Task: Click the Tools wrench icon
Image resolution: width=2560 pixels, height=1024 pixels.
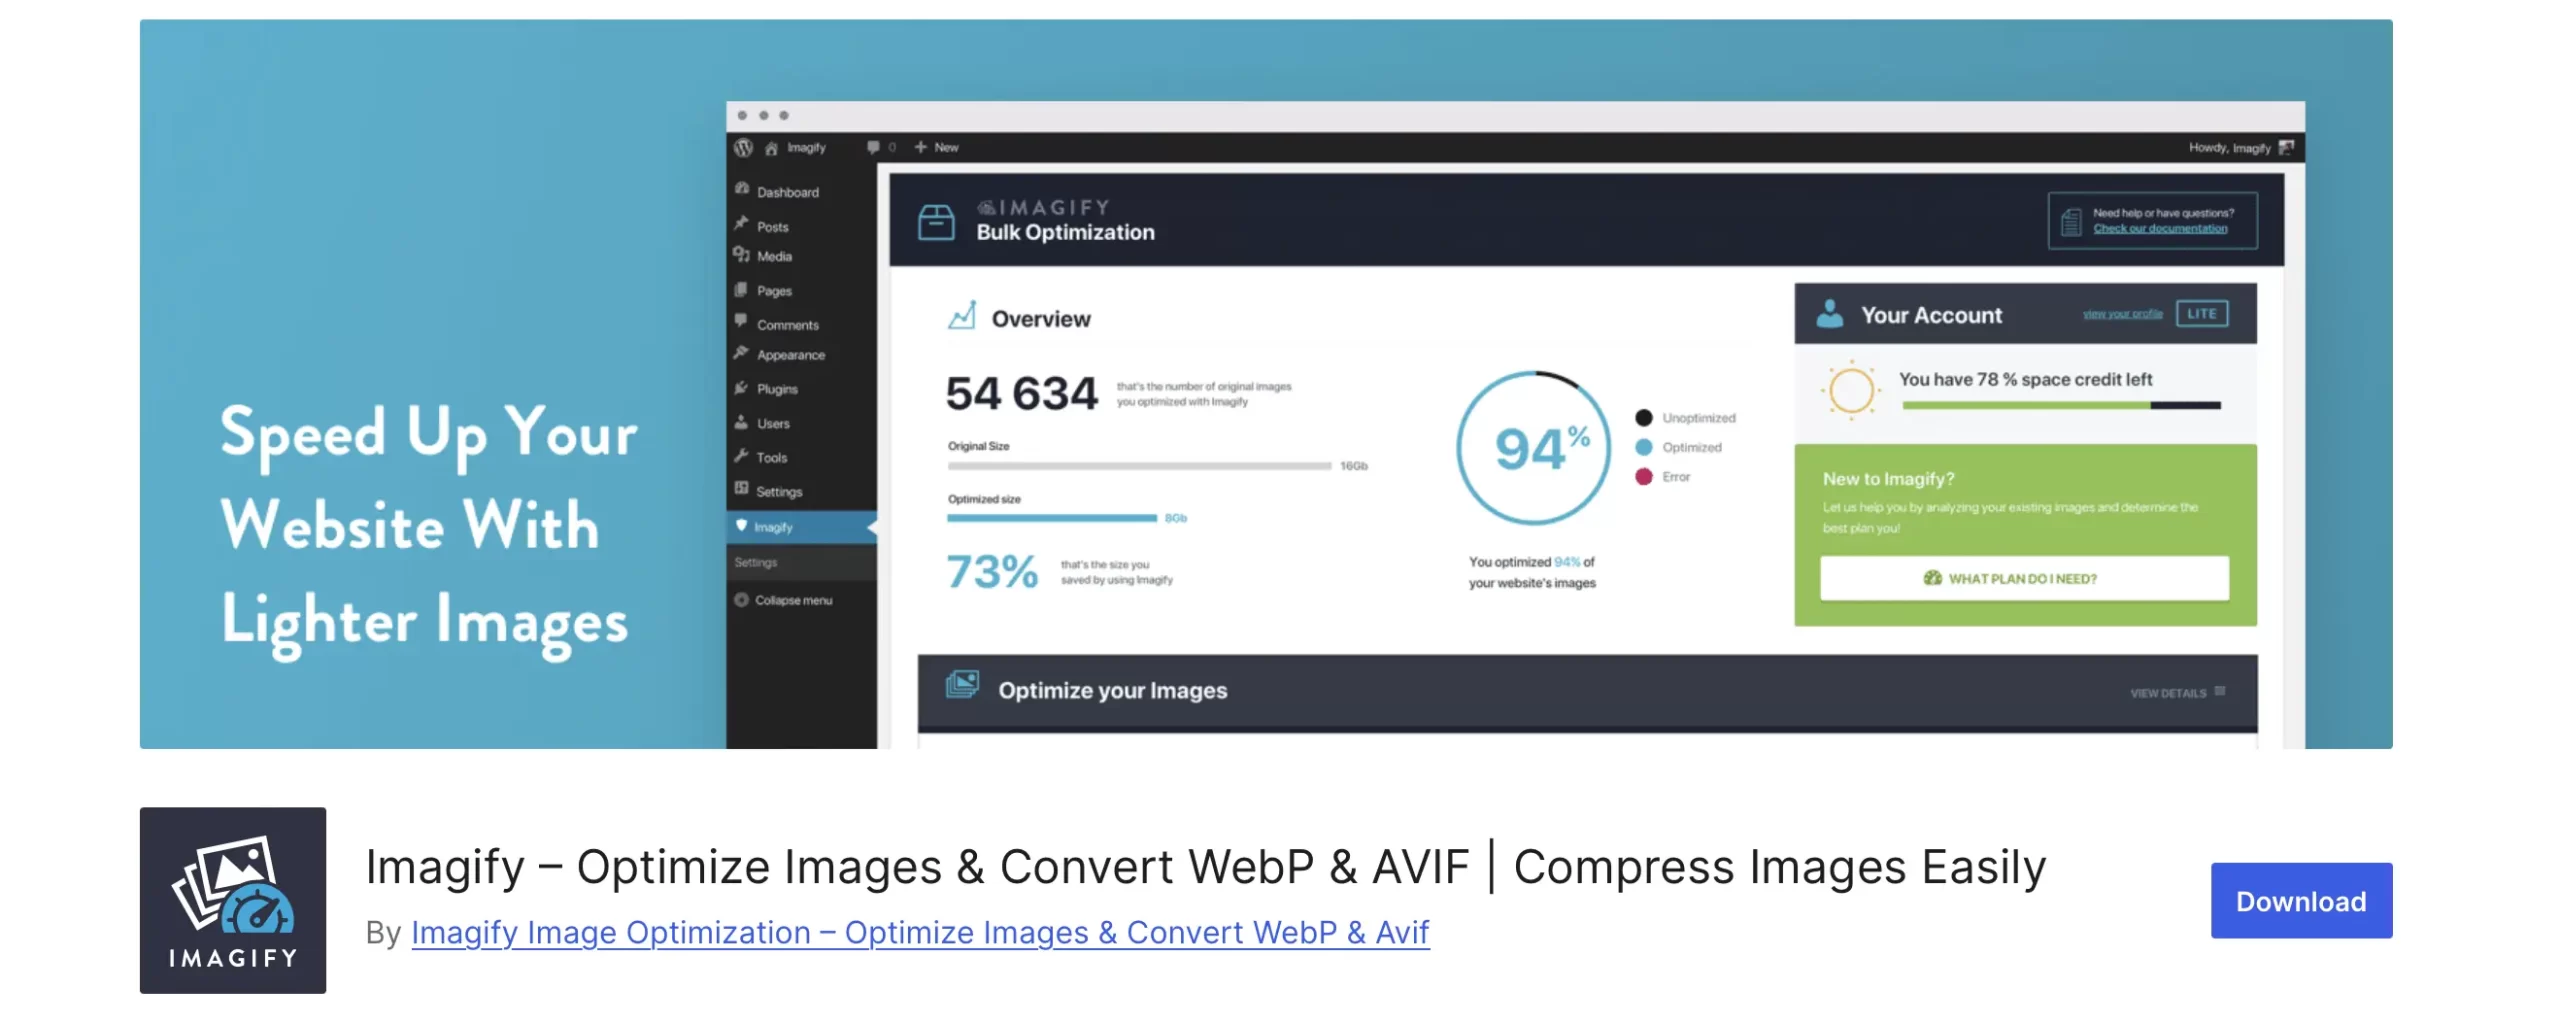Action: tap(741, 455)
